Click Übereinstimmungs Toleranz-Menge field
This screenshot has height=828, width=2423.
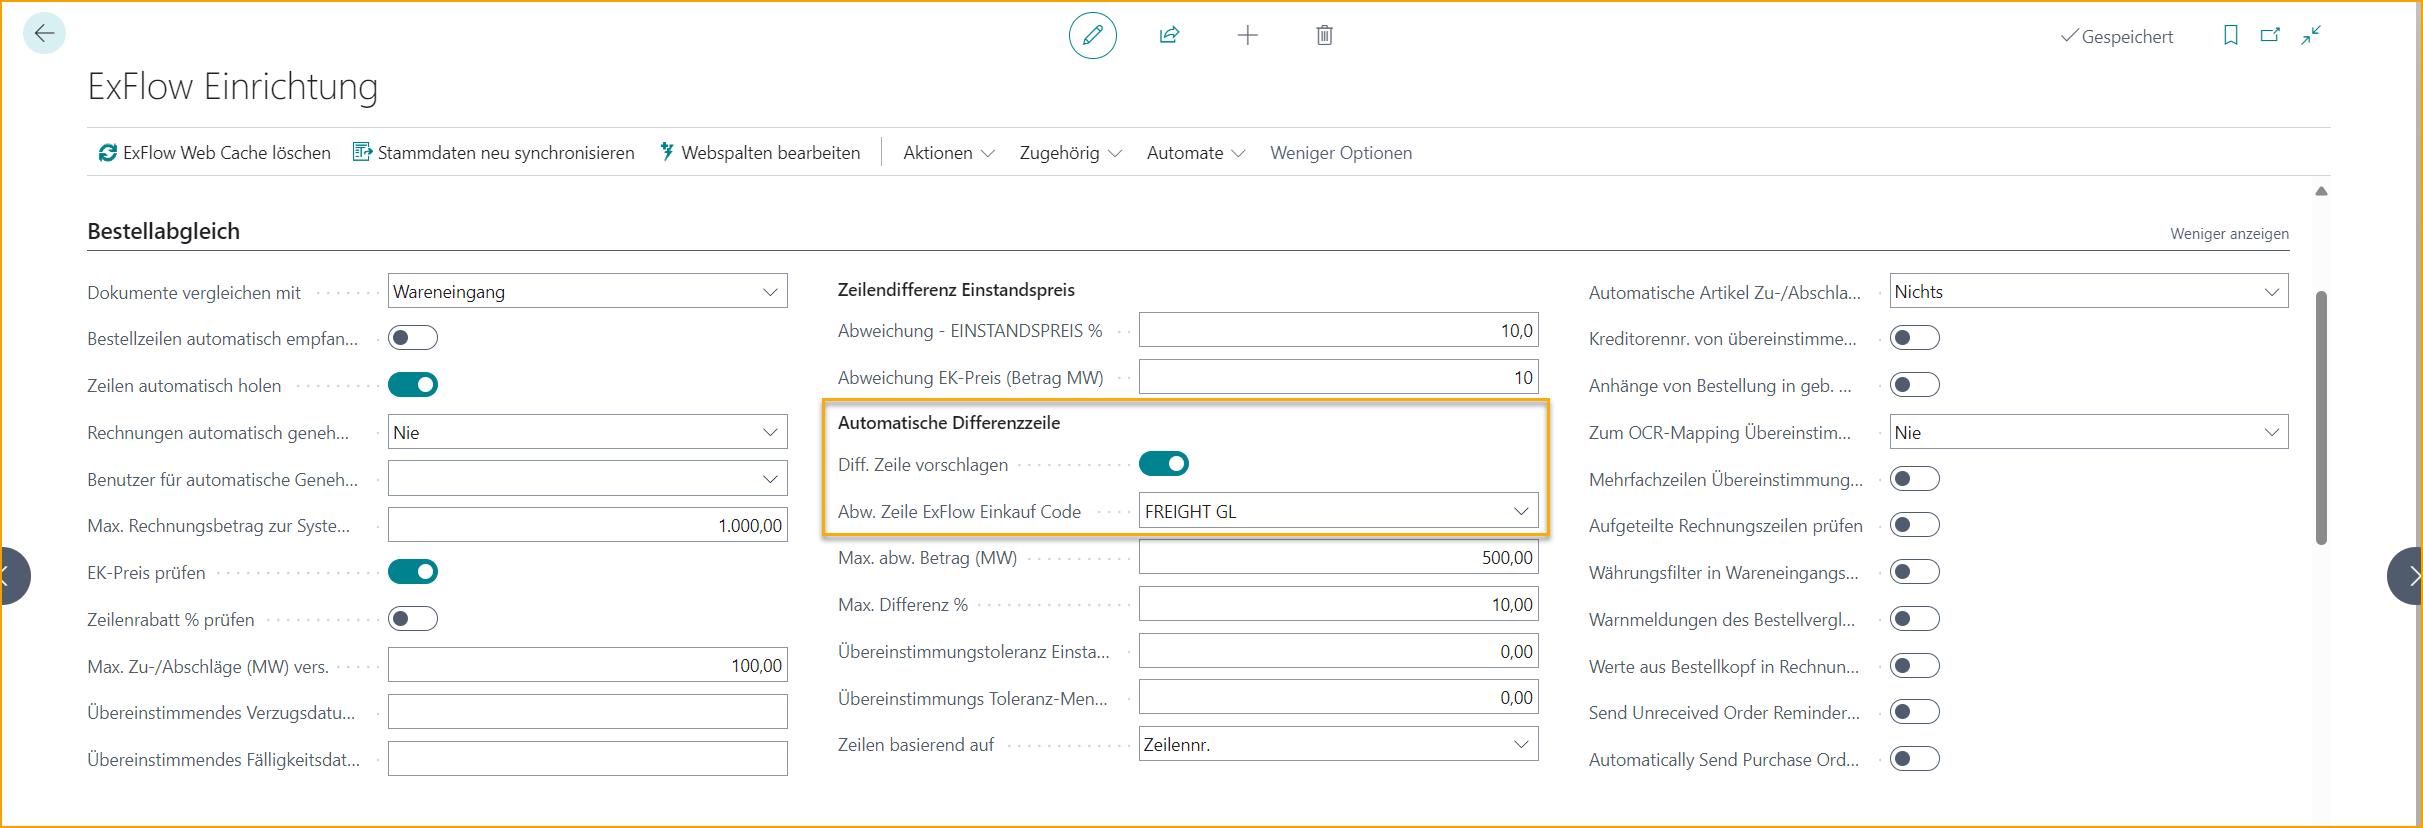[1338, 697]
